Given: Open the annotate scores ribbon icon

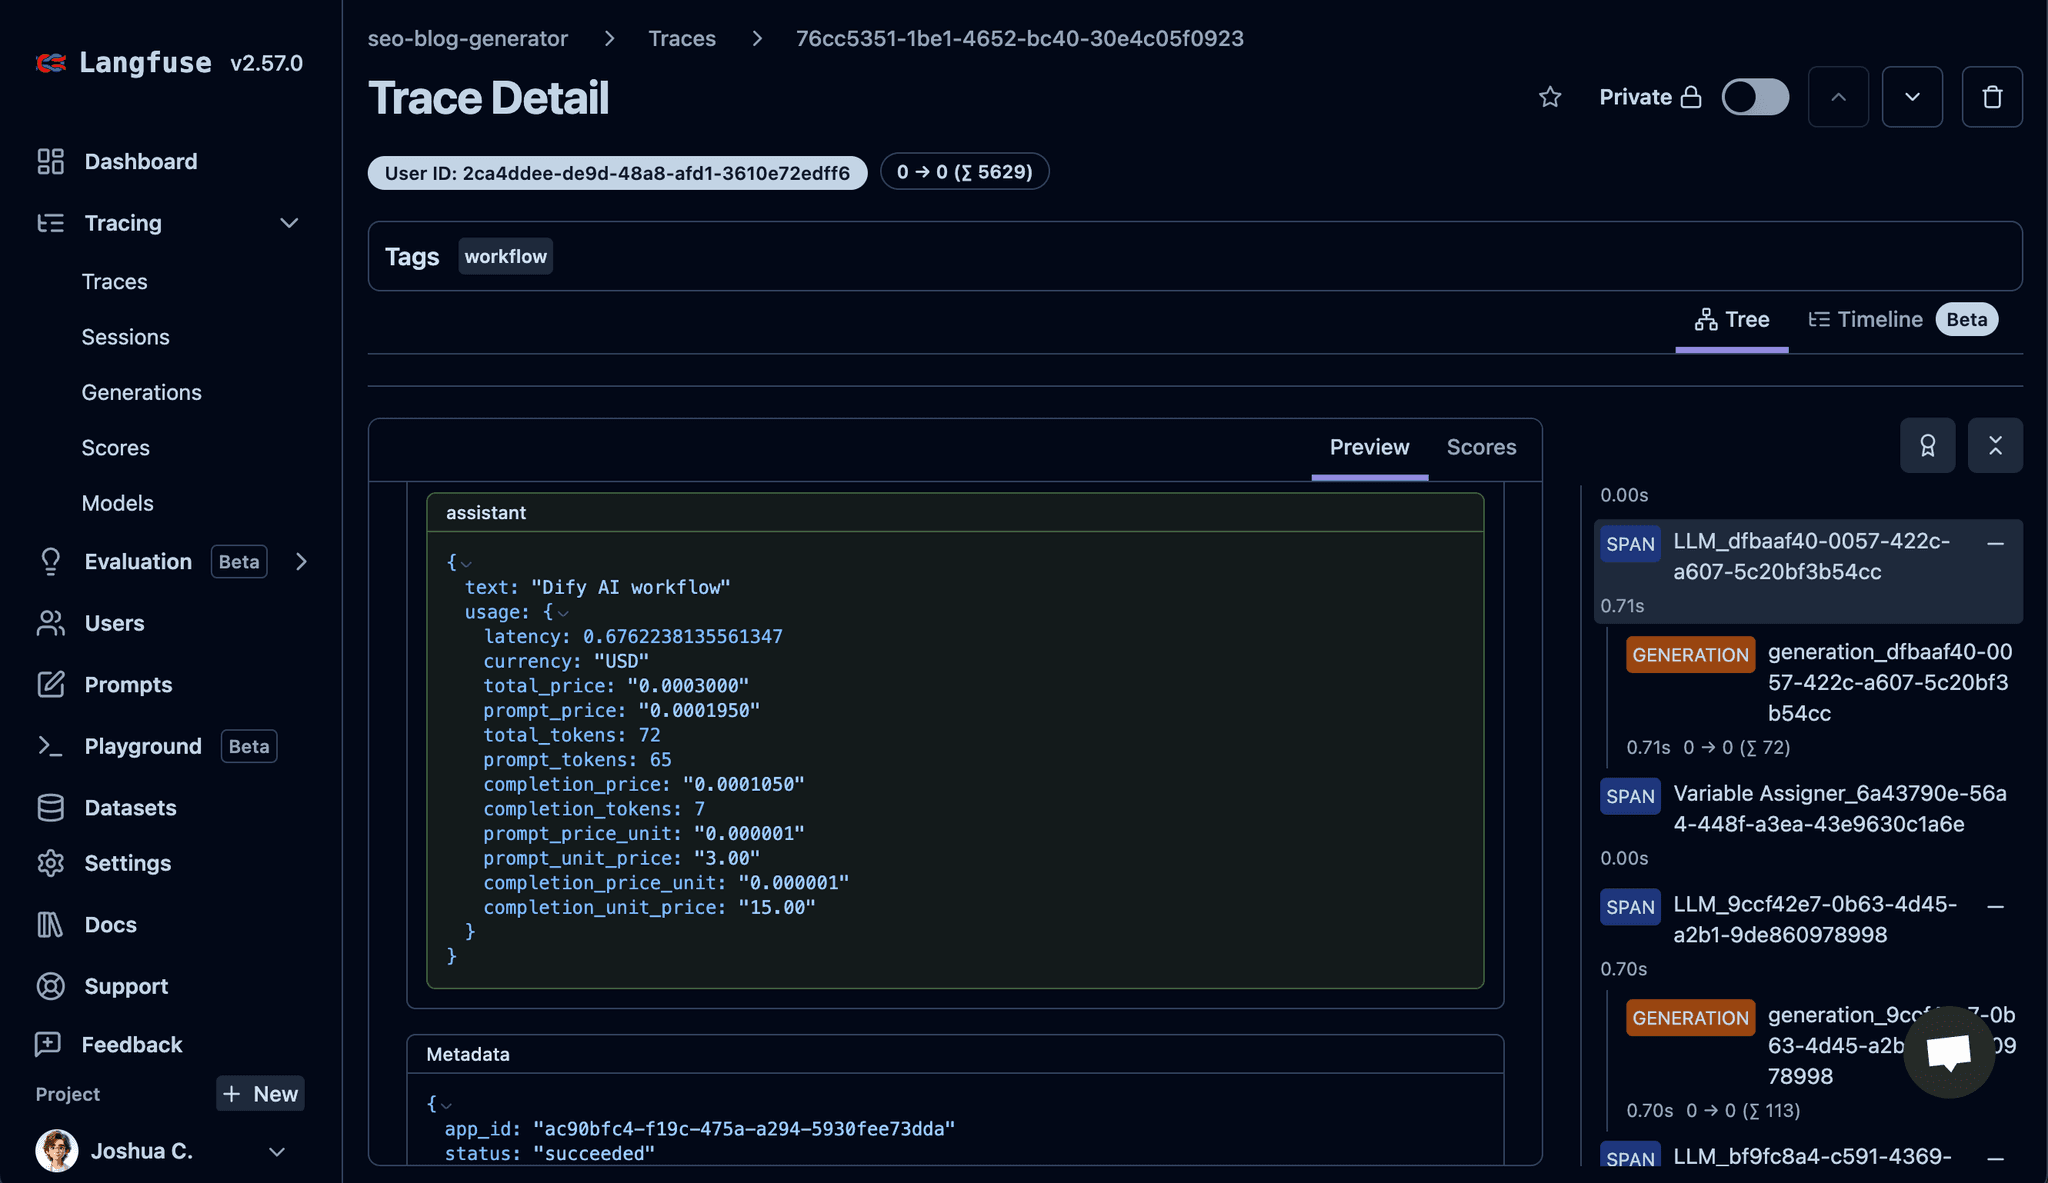Looking at the screenshot, I should (1928, 445).
